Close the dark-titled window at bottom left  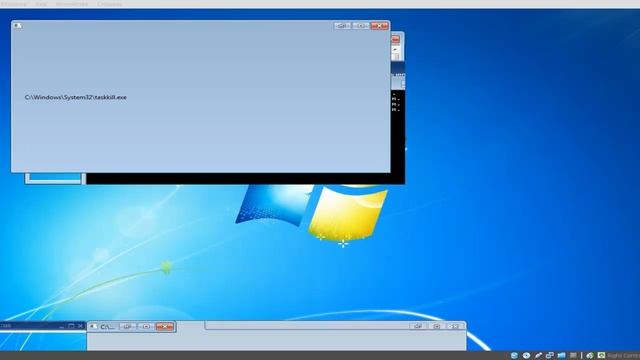(x=80, y=326)
